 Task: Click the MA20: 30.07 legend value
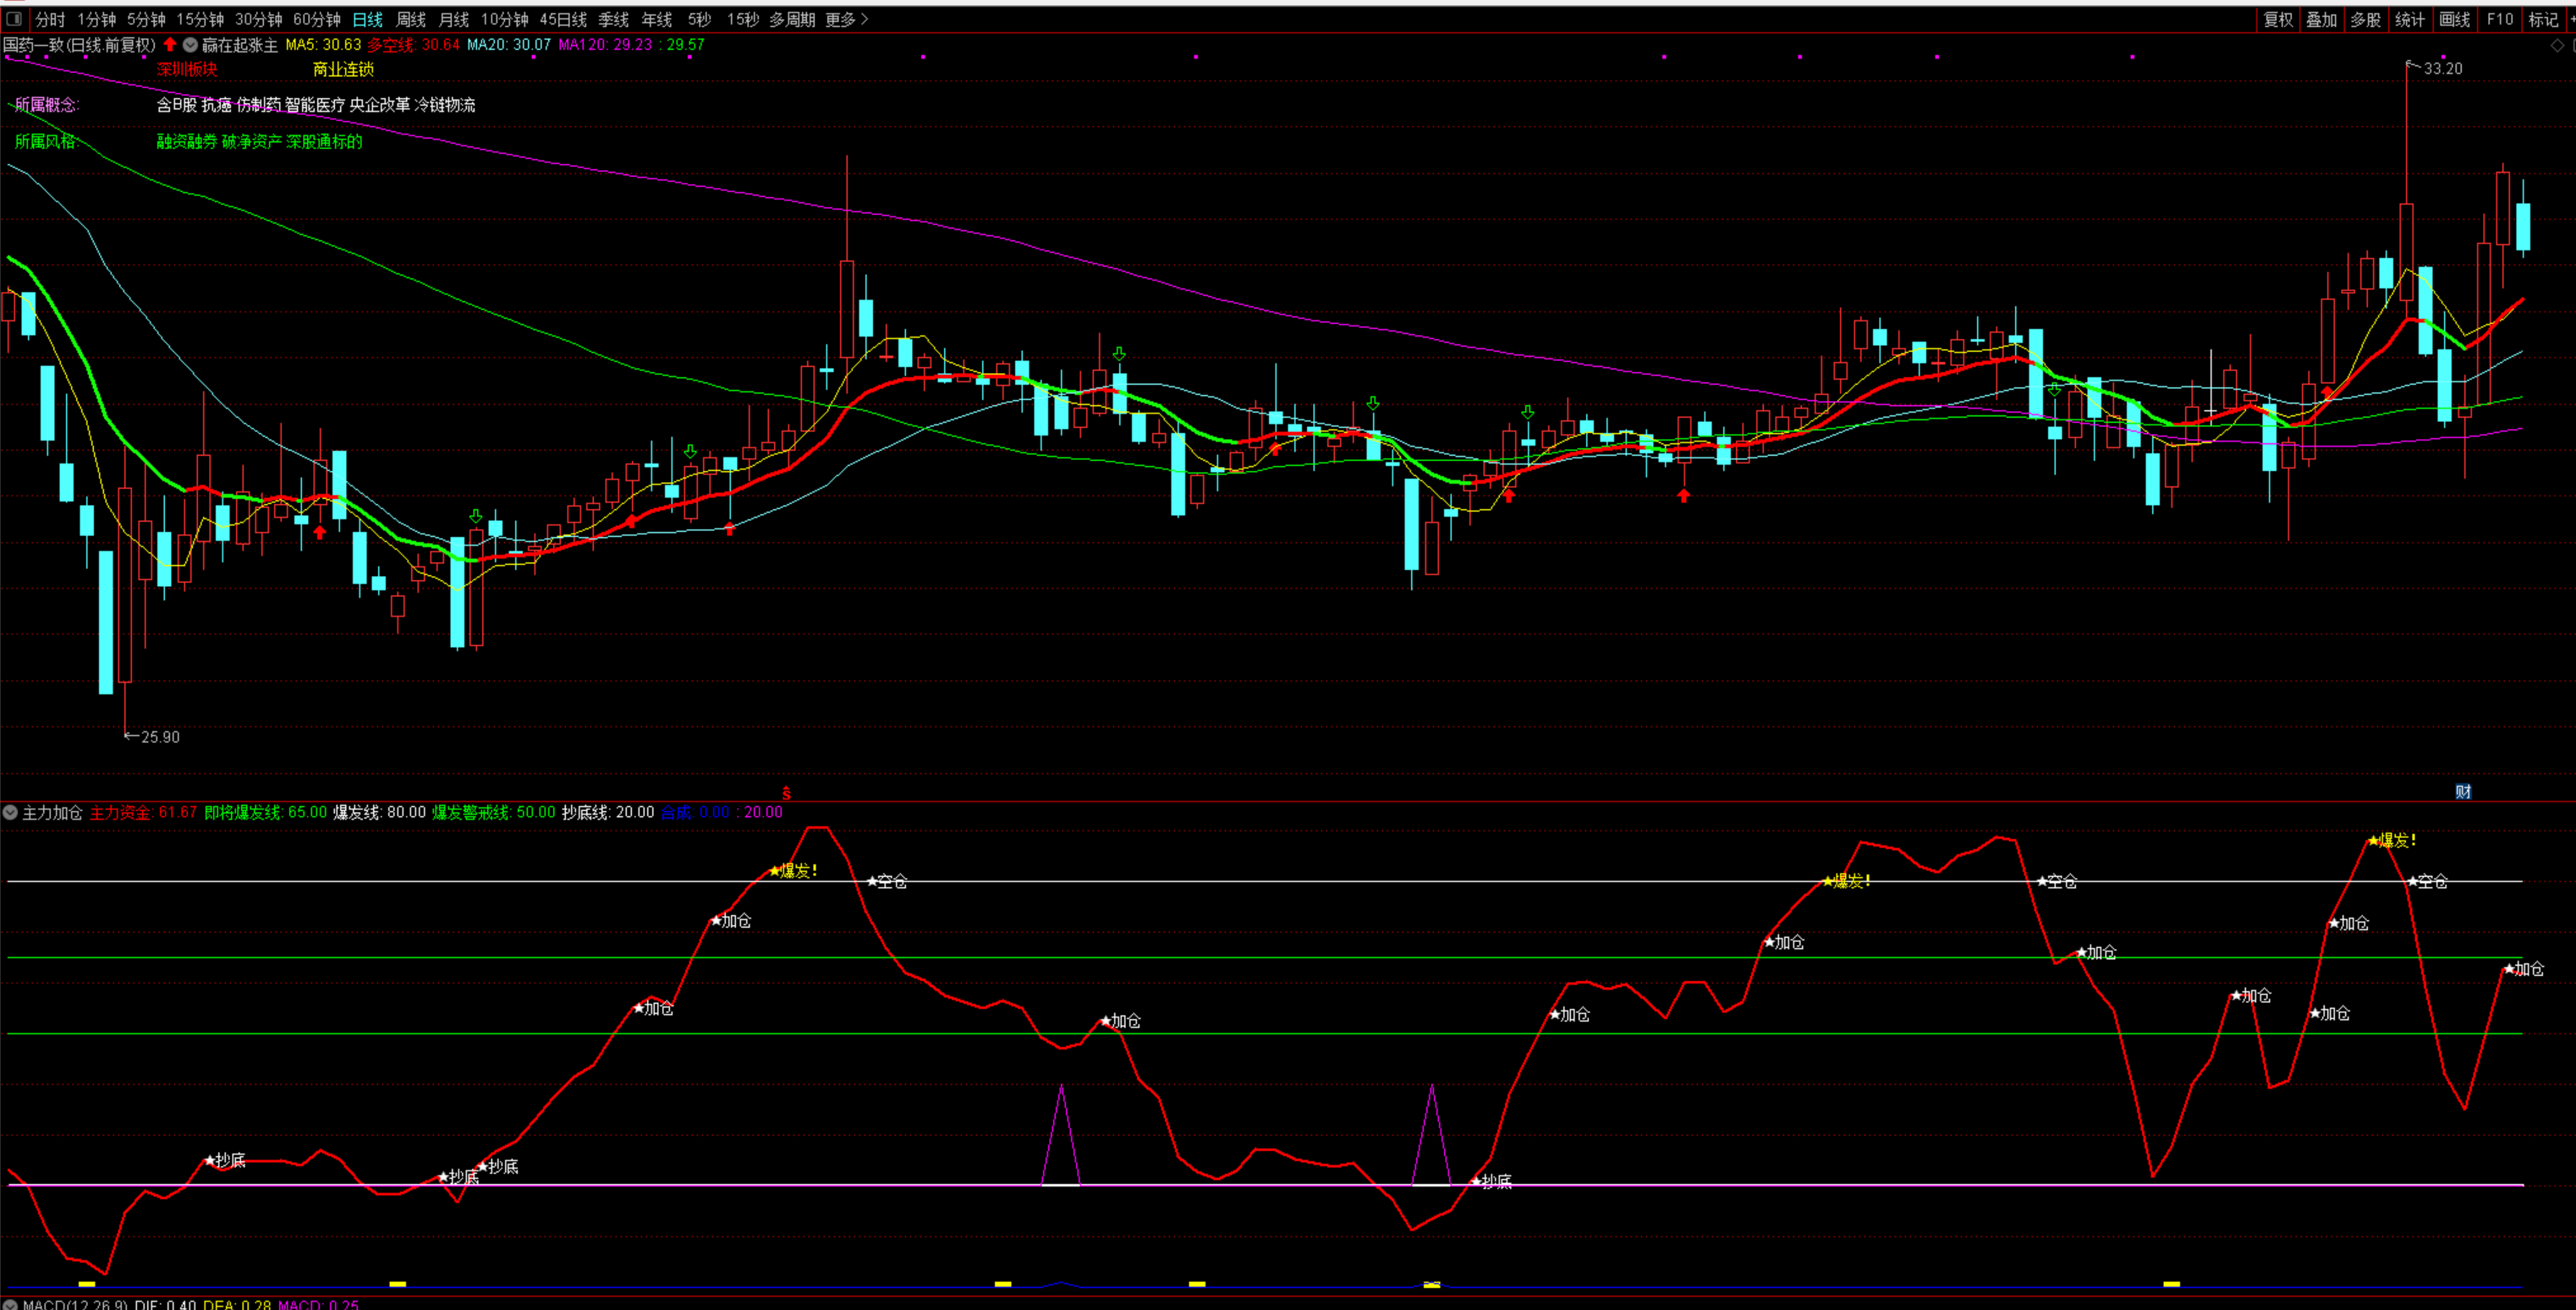point(509,45)
